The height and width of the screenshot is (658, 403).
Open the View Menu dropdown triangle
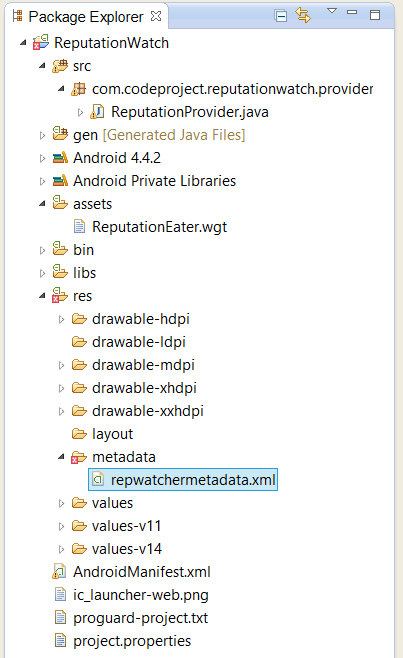click(x=332, y=11)
